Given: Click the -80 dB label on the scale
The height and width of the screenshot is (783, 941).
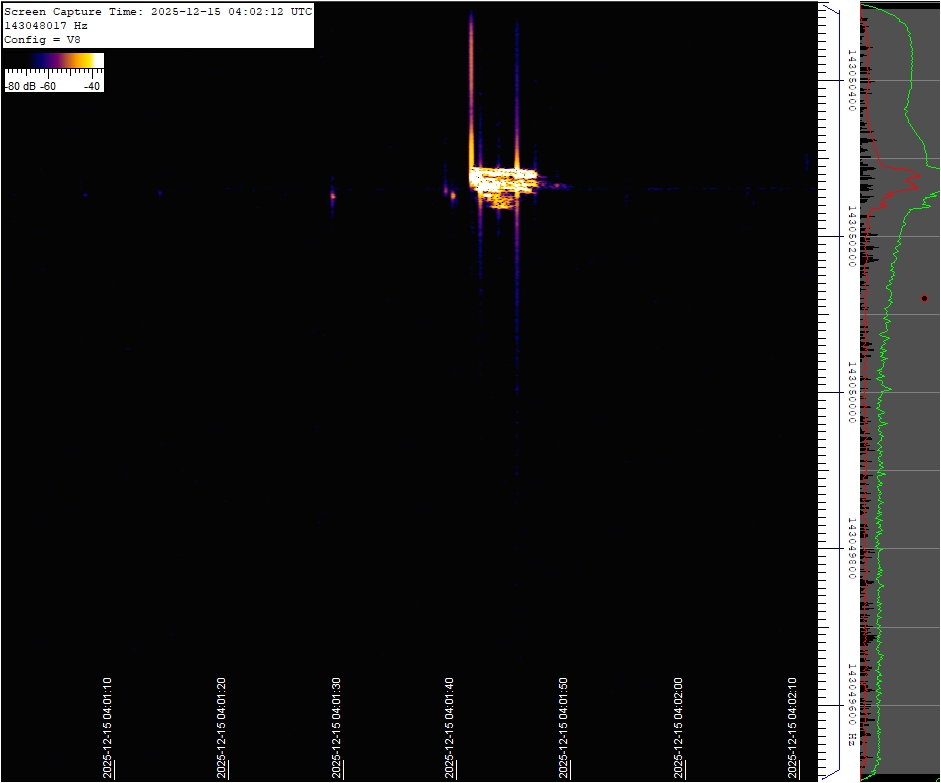Looking at the screenshot, I should click(x=20, y=86).
